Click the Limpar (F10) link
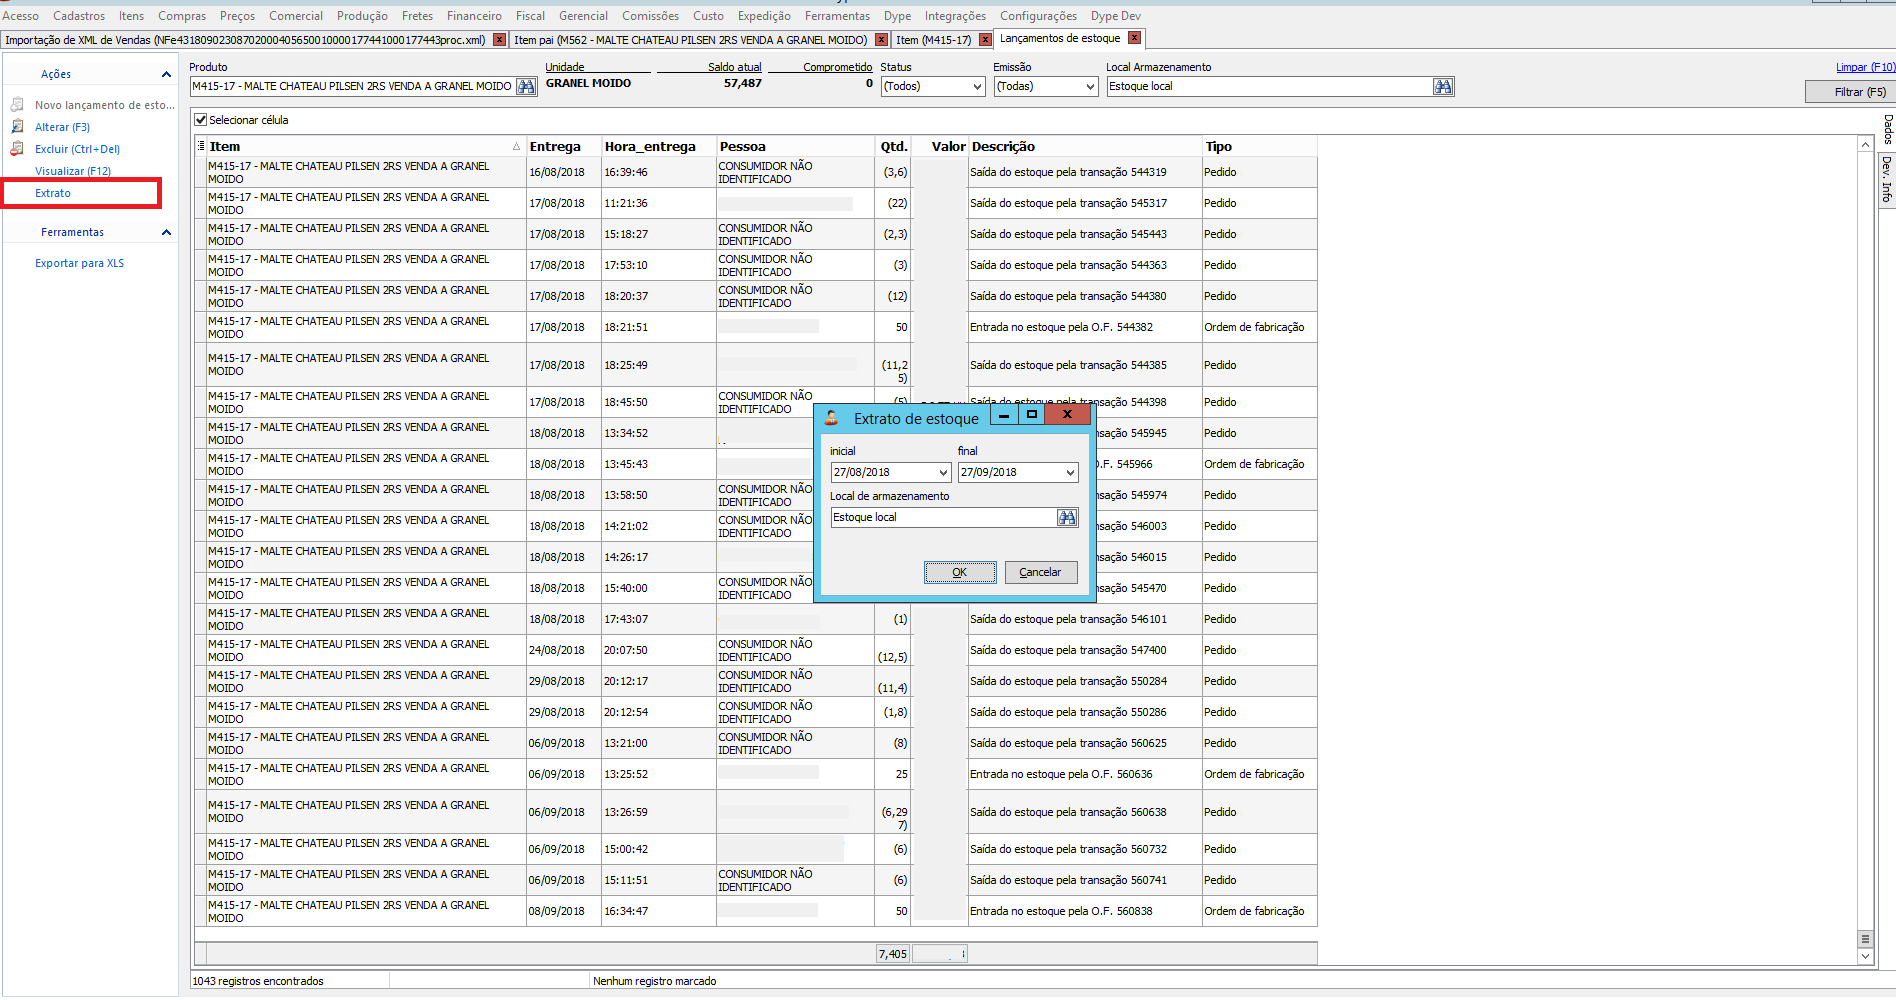This screenshot has width=1896, height=1000. click(x=1865, y=67)
